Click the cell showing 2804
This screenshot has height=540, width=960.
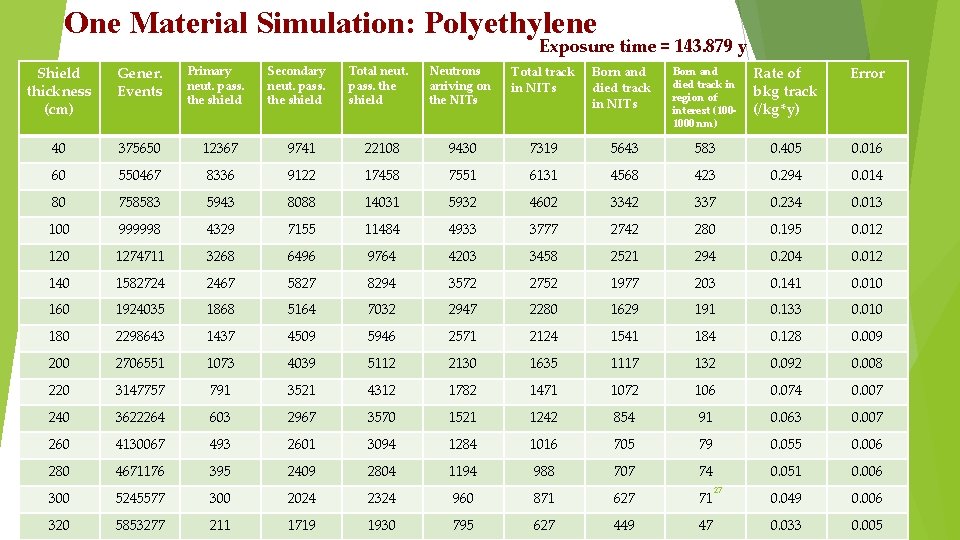pyautogui.click(x=382, y=471)
